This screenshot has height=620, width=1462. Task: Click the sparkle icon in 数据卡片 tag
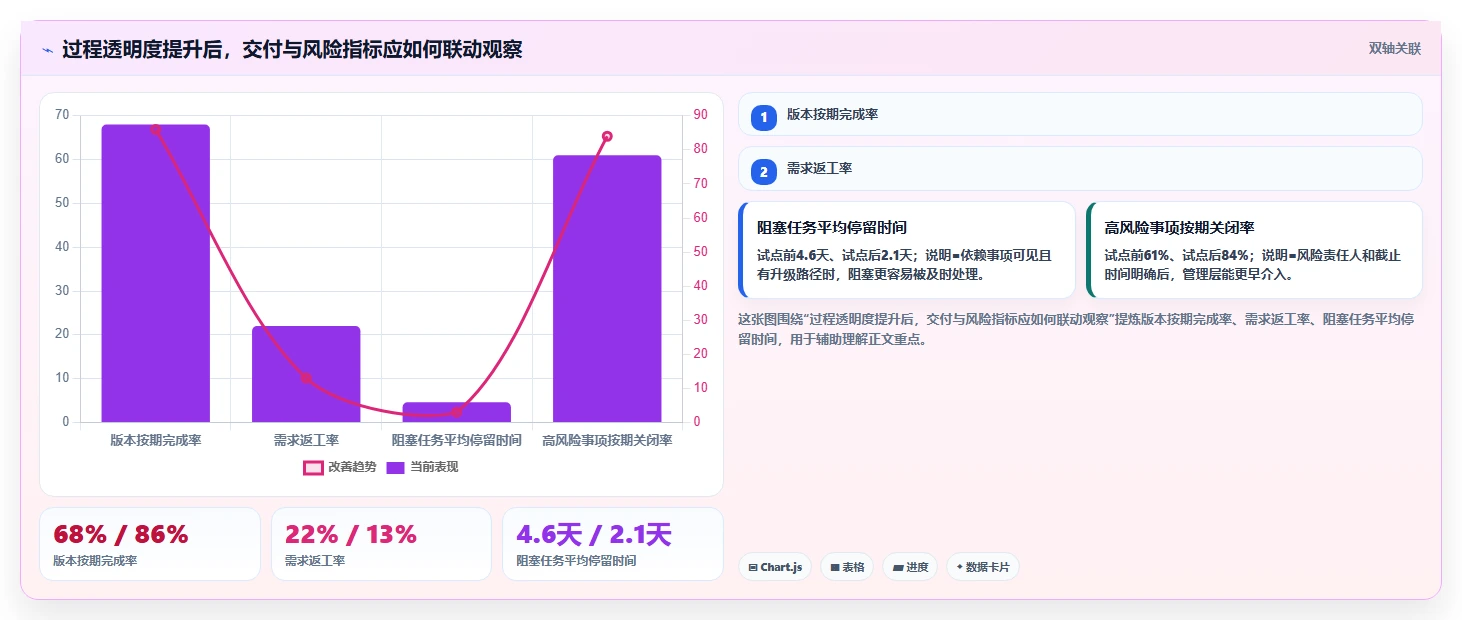pos(959,567)
